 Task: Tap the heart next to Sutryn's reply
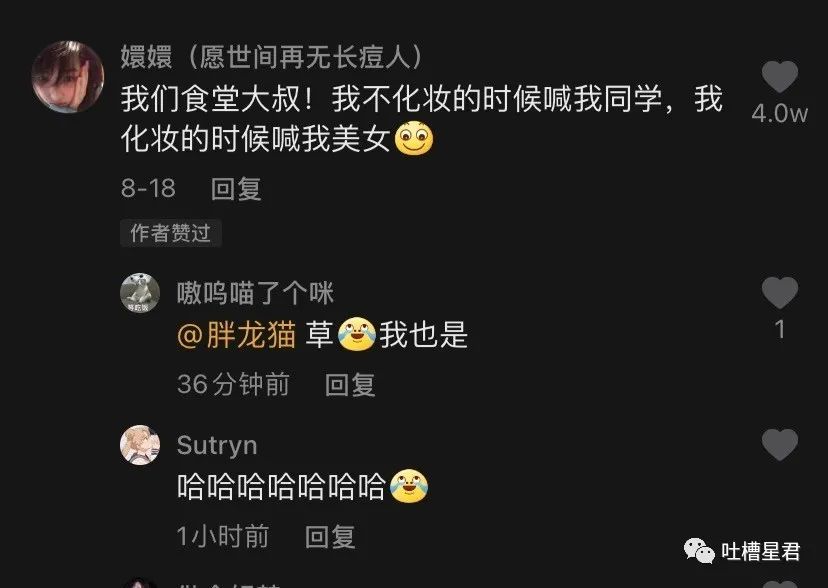779,444
